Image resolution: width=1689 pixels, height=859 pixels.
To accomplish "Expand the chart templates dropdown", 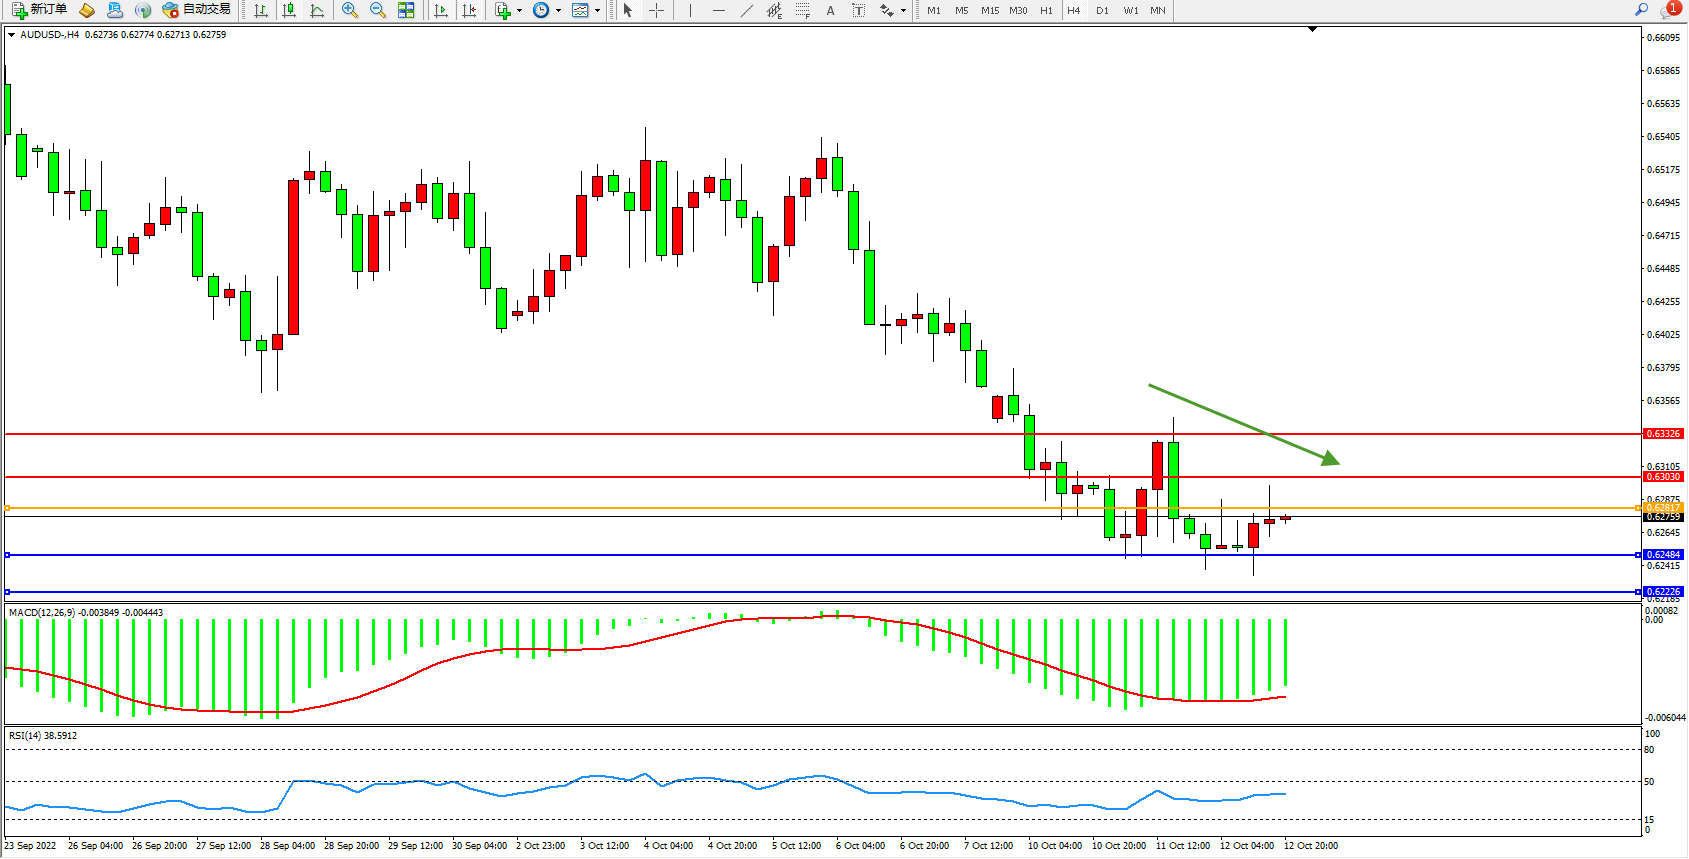I will coord(586,10).
